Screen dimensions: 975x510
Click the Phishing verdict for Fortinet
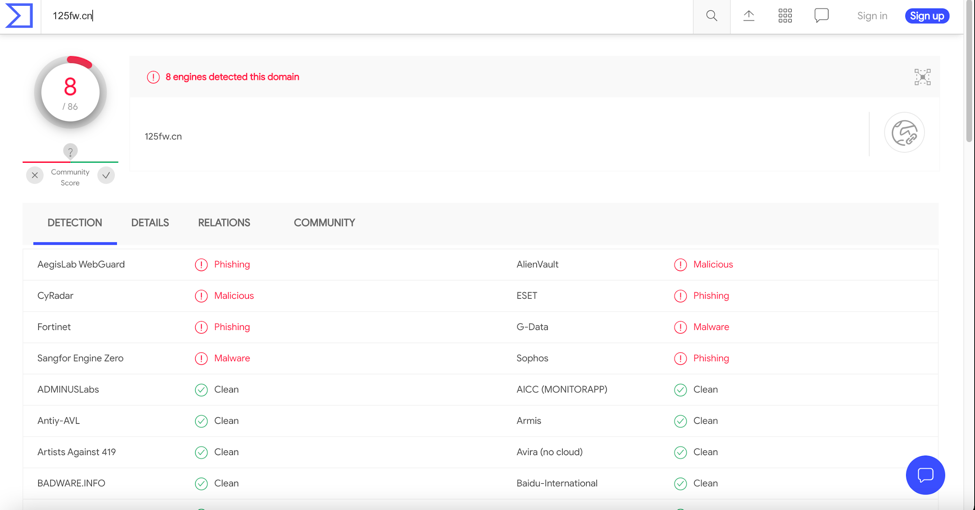(232, 327)
